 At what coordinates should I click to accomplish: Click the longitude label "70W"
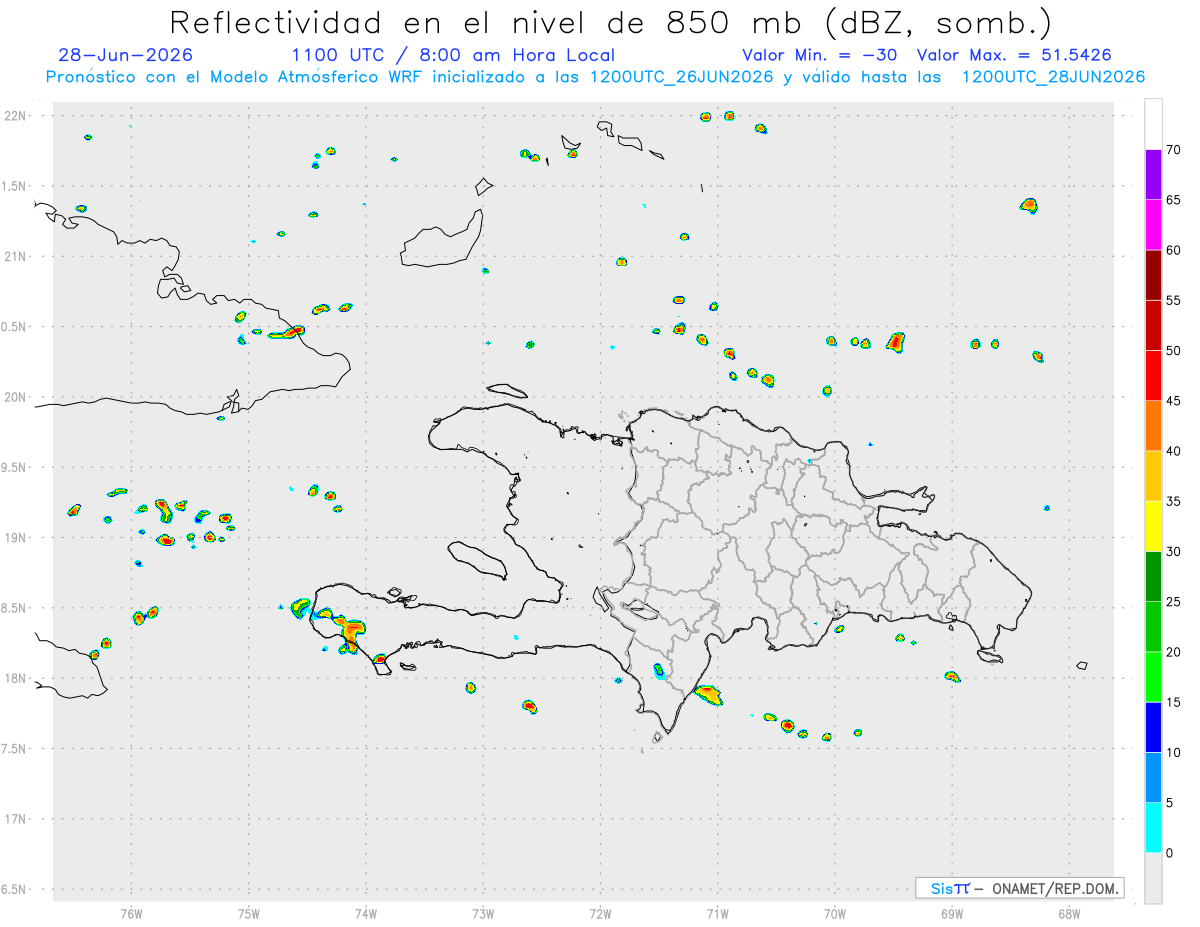coord(835,913)
